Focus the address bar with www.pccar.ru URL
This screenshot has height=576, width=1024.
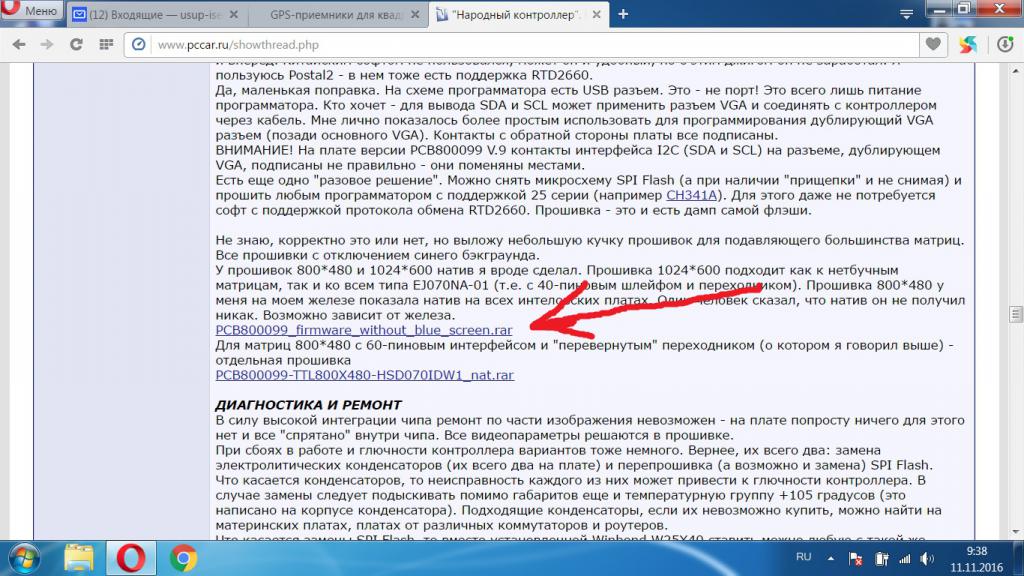(x=521, y=44)
